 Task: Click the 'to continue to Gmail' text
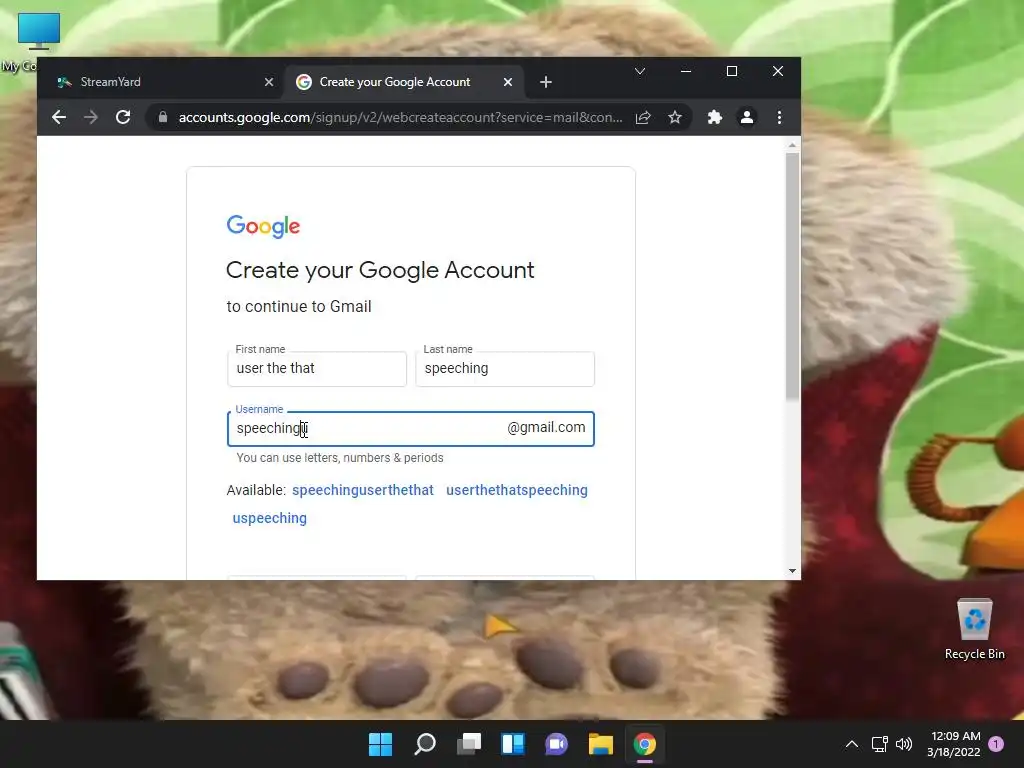click(299, 306)
